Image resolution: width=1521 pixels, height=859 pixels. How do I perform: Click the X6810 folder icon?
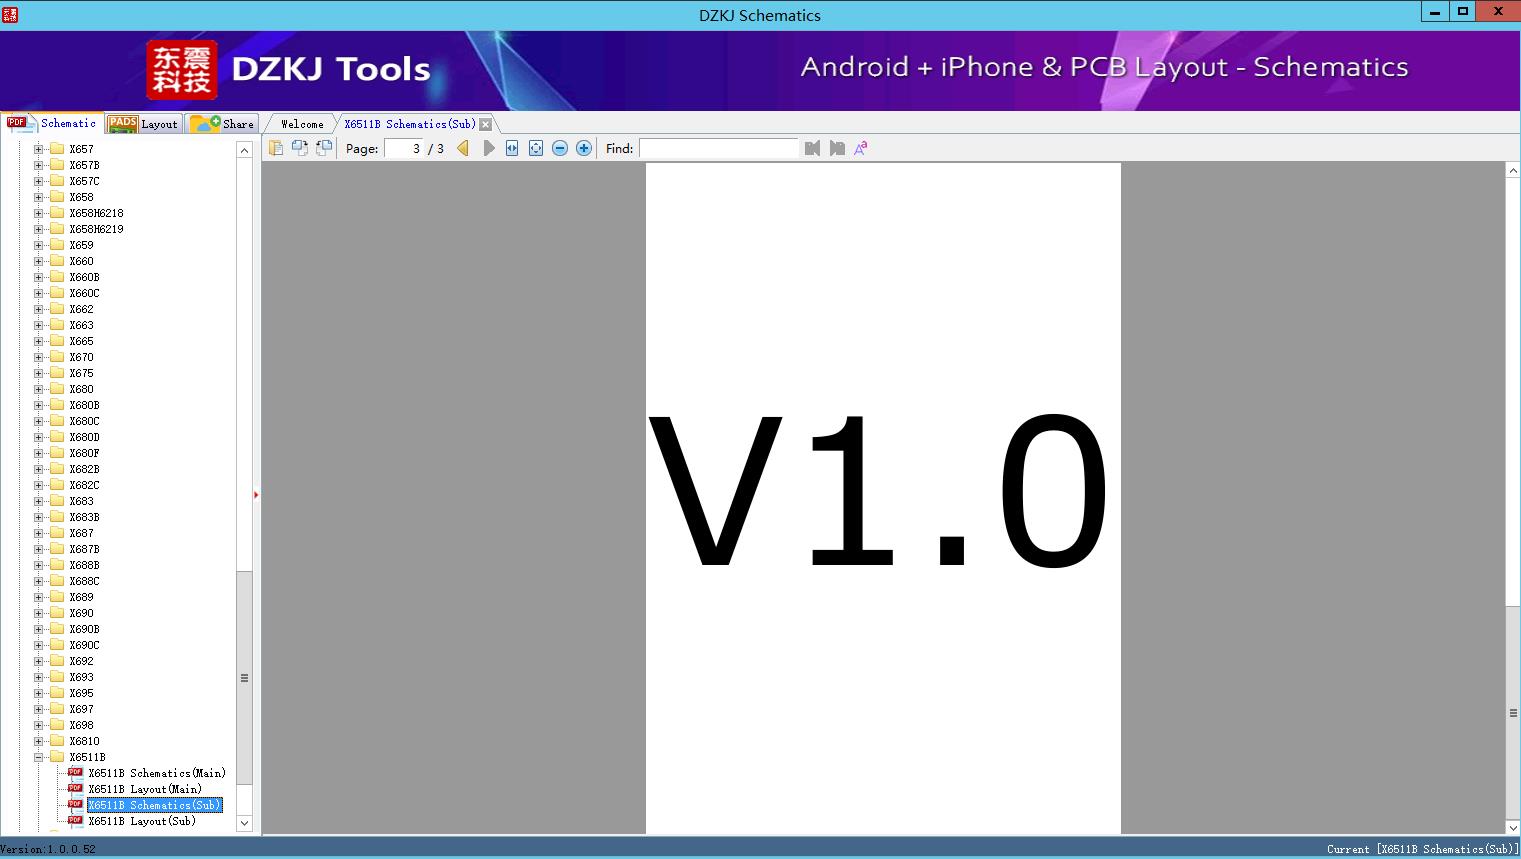coord(57,741)
